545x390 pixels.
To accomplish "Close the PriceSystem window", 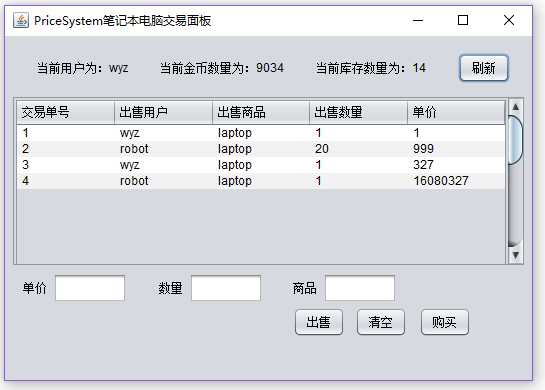I will [509, 20].
